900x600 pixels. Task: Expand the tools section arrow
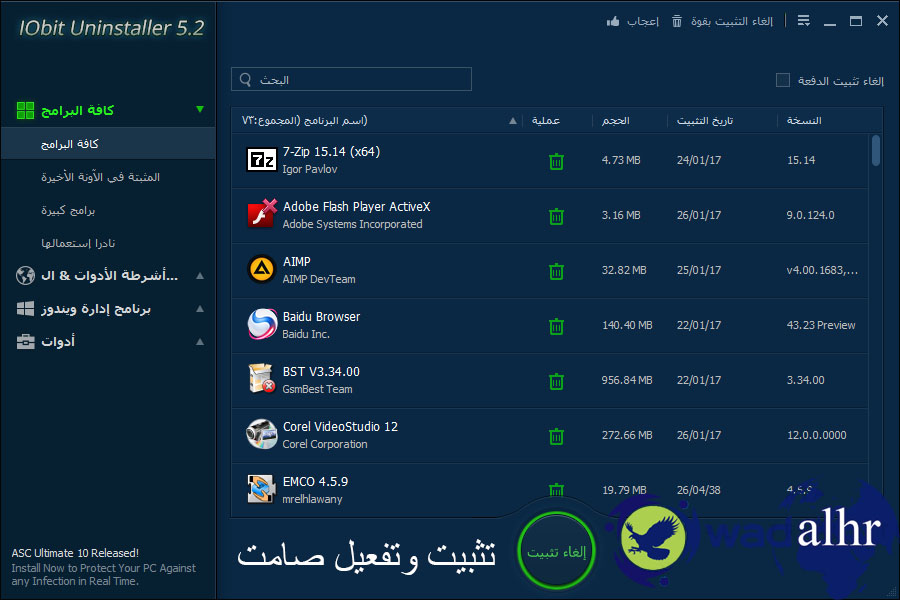[x=200, y=342]
